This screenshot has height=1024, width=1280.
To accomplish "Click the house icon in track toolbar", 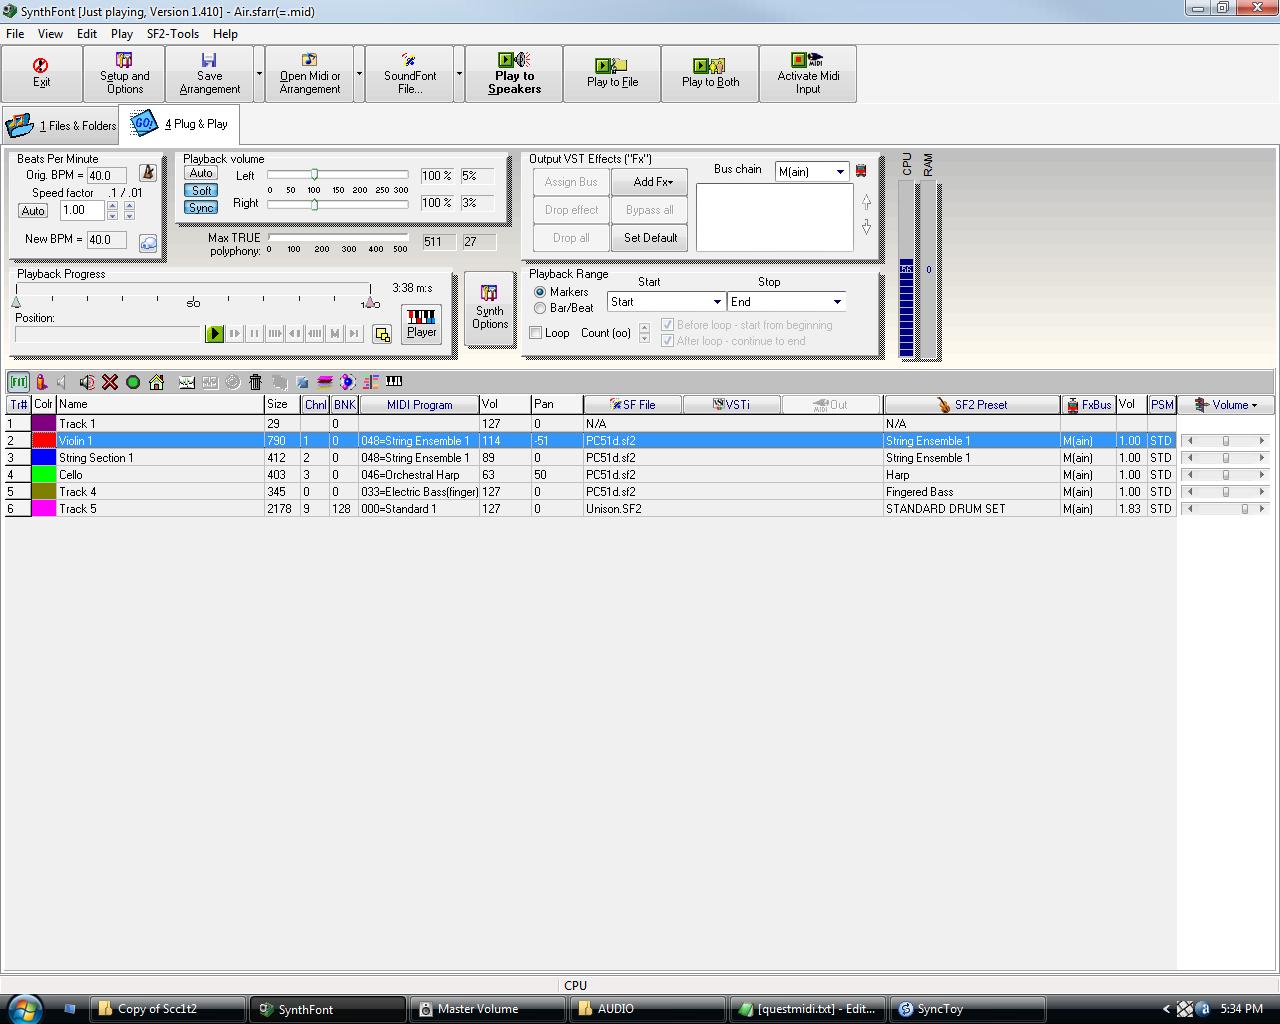I will pyautogui.click(x=156, y=382).
